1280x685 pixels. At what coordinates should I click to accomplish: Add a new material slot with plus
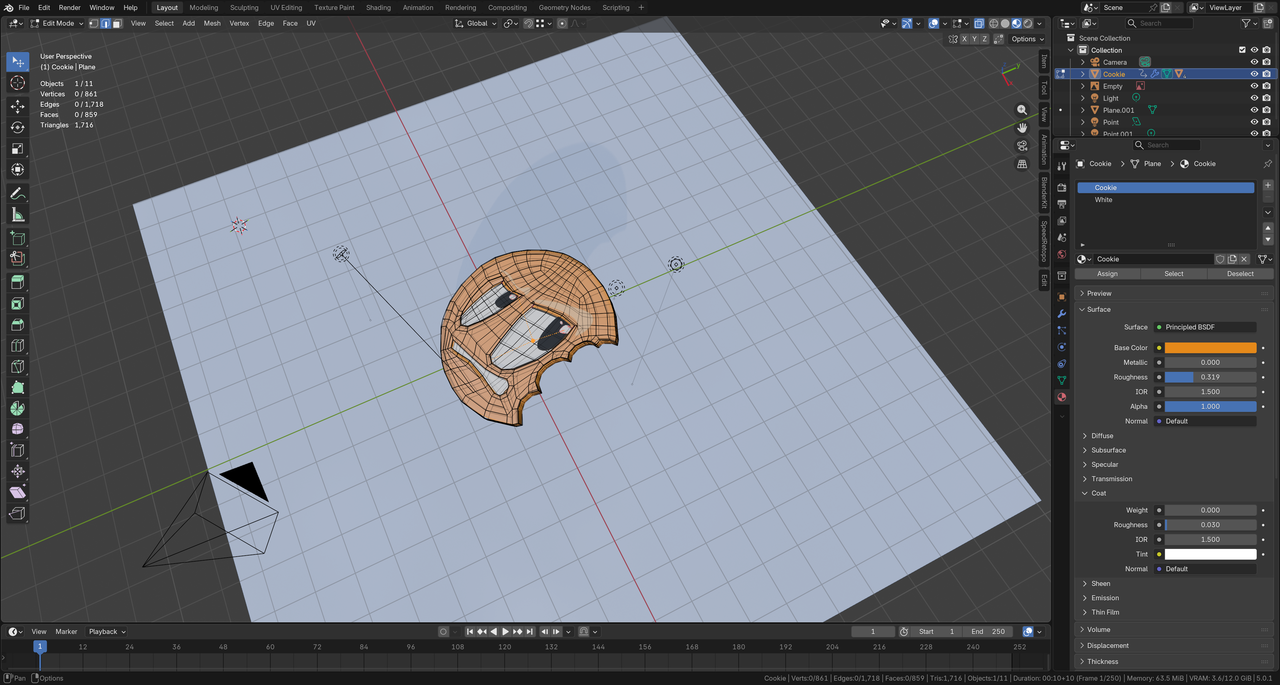point(1268,185)
